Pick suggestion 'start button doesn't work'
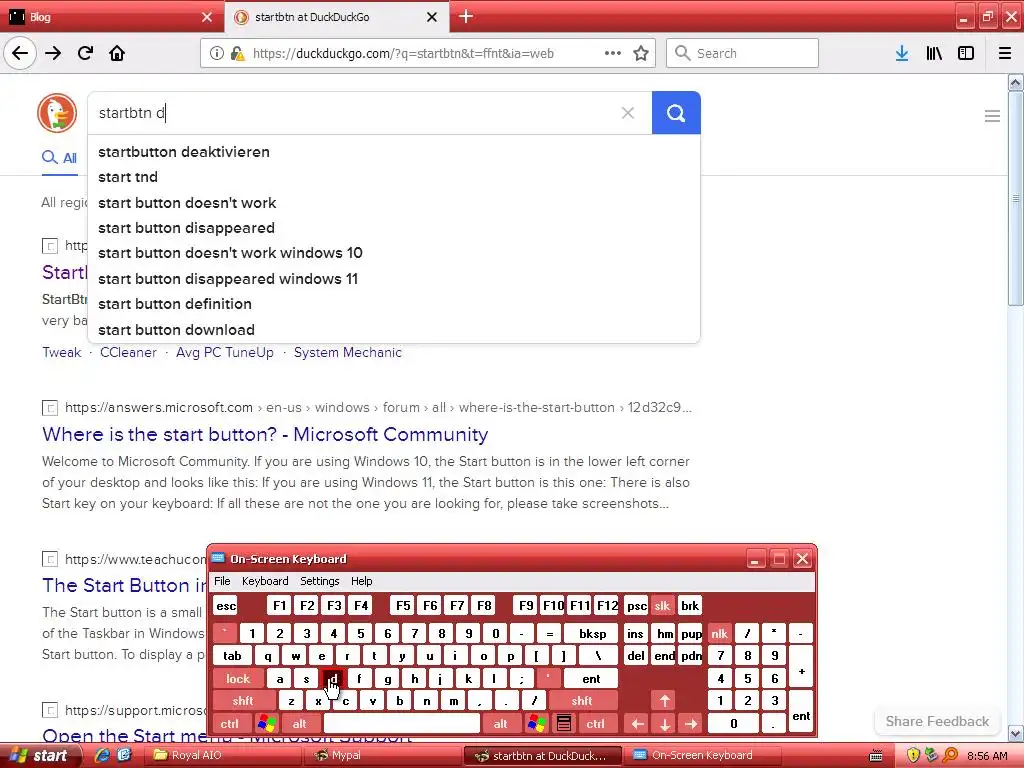This screenshot has height=768, width=1024. (x=394, y=202)
